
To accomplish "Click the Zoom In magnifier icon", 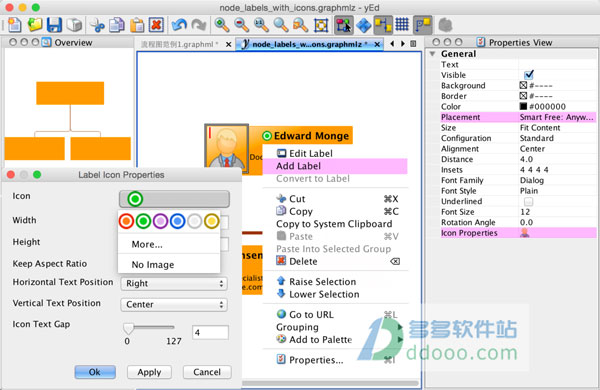I will click(x=222, y=25).
